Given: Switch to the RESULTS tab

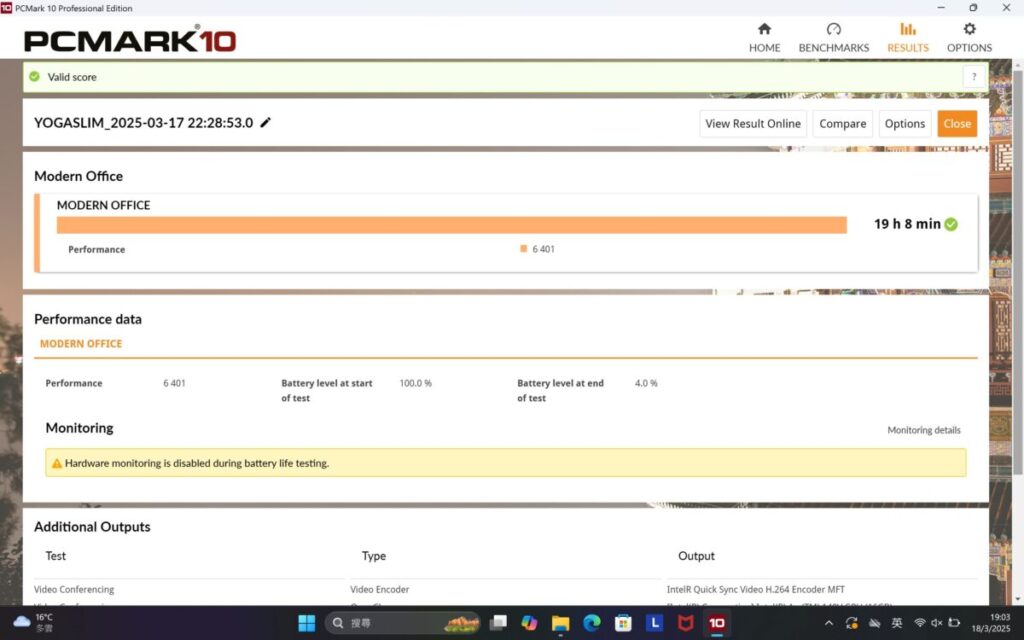Looking at the screenshot, I should 907,37.
